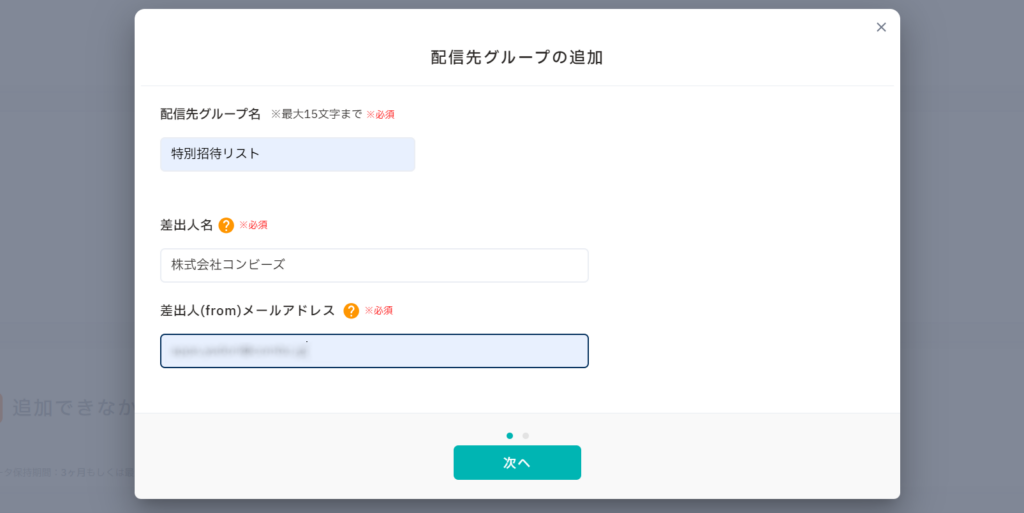Click the dimmed small text at bottom left

click(66, 471)
